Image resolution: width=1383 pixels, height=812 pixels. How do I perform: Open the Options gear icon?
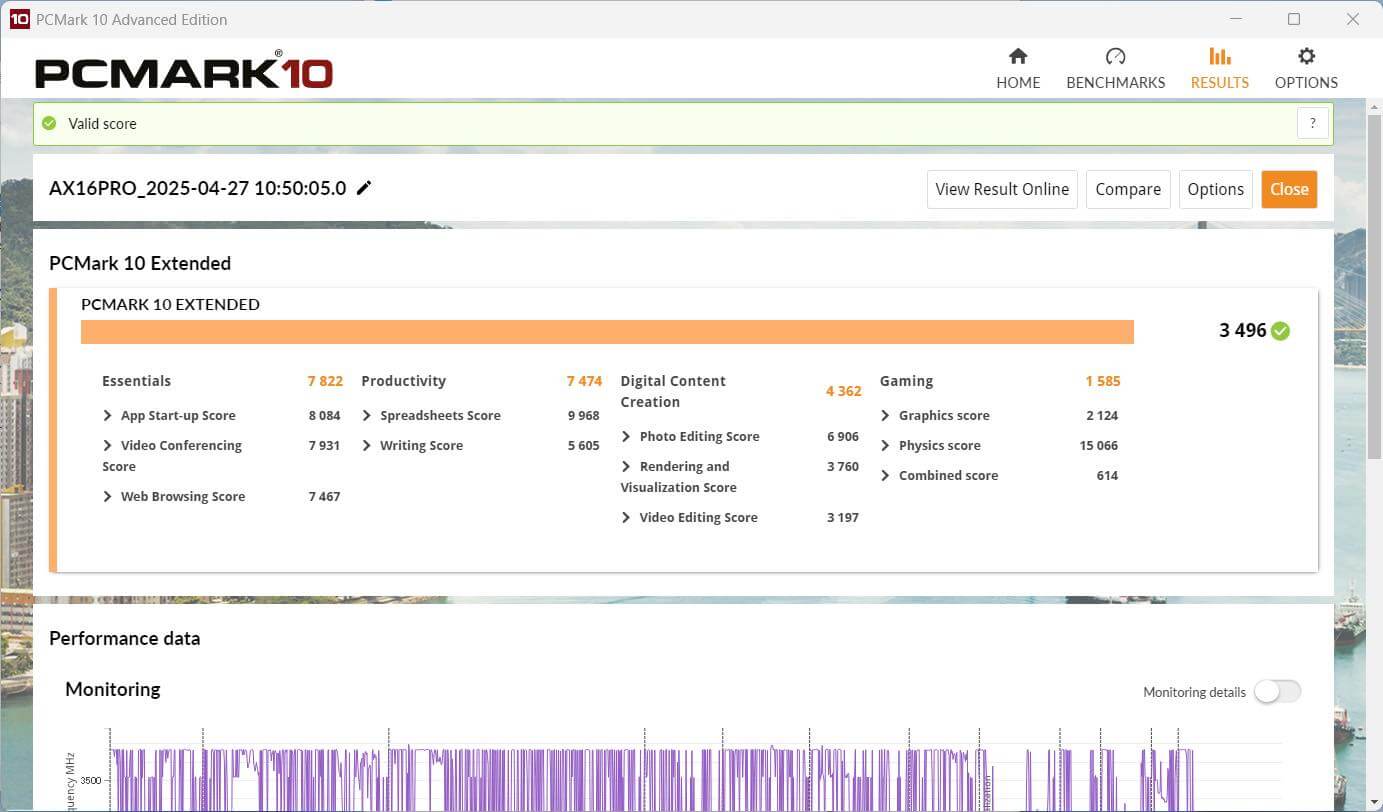pyautogui.click(x=1306, y=56)
